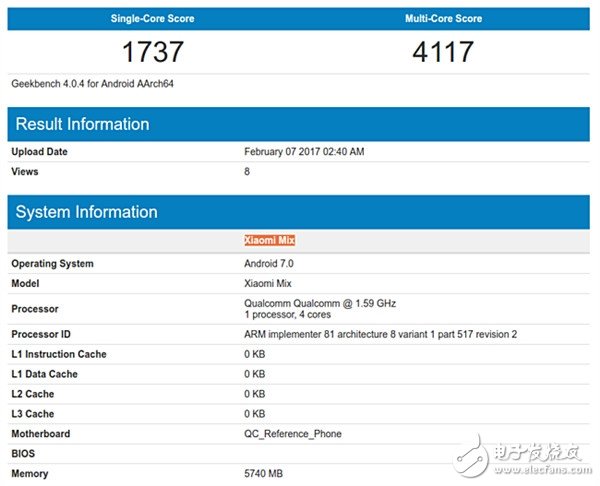The height and width of the screenshot is (486, 600).
Task: Click the 5740 MB memory value
Action: 265,474
